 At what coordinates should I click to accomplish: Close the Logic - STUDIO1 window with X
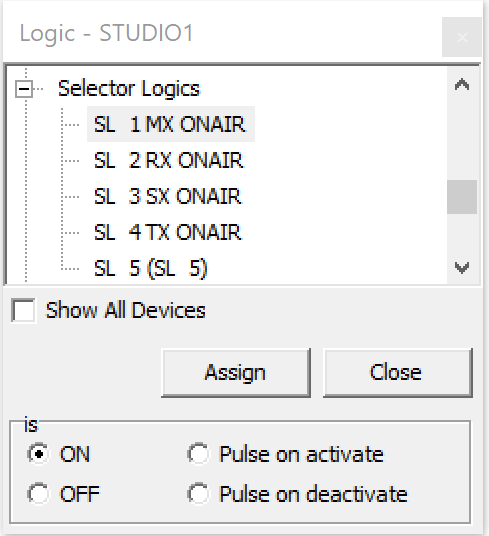pos(462,37)
